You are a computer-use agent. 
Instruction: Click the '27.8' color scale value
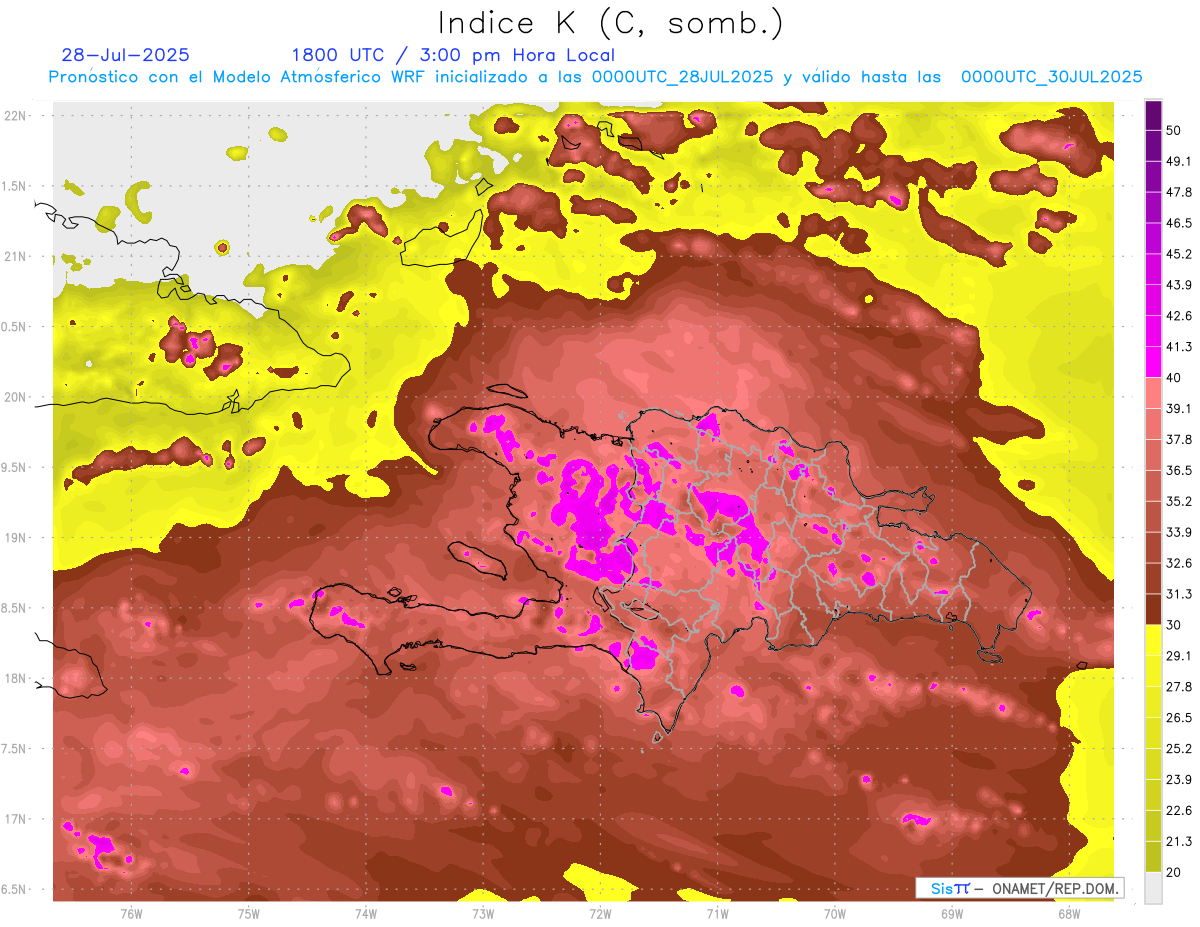(1179, 687)
